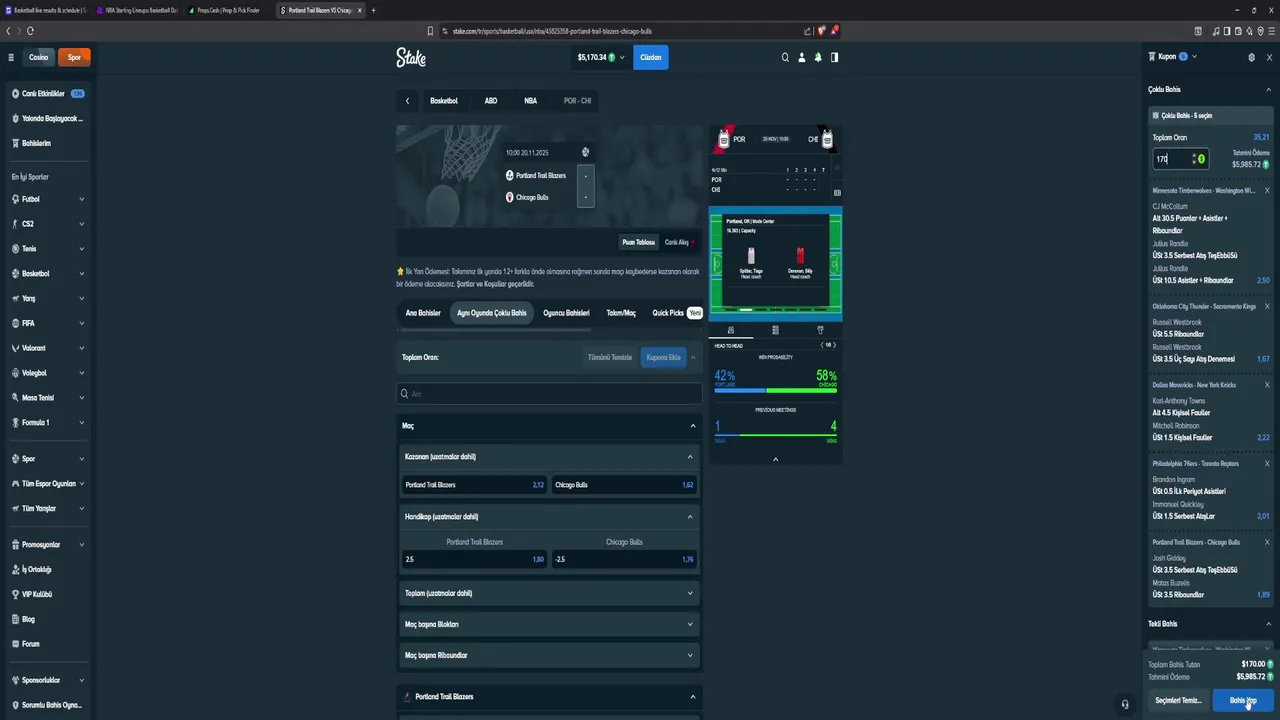
Task: Open bet slip settings gear icon
Action: pos(1251,57)
